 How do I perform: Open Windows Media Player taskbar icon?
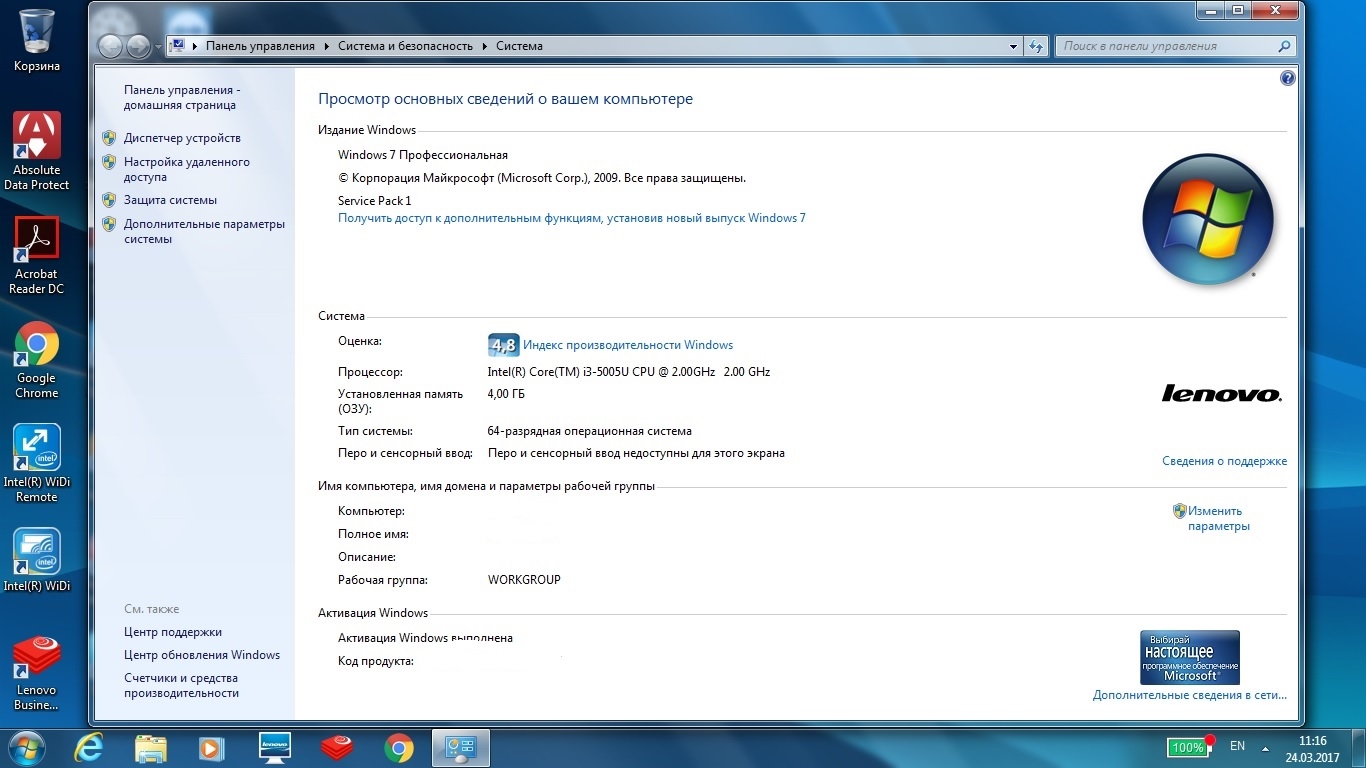pyautogui.click(x=211, y=748)
